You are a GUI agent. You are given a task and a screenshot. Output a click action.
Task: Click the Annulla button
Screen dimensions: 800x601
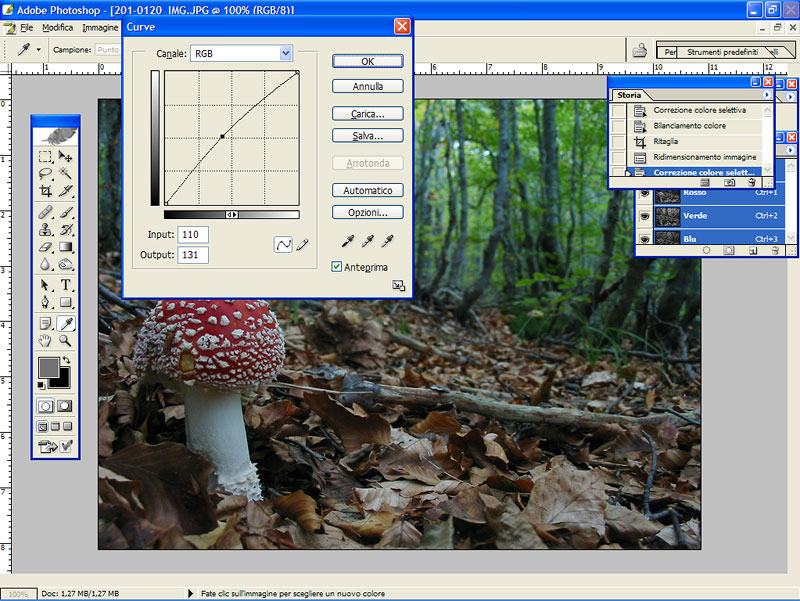(368, 86)
